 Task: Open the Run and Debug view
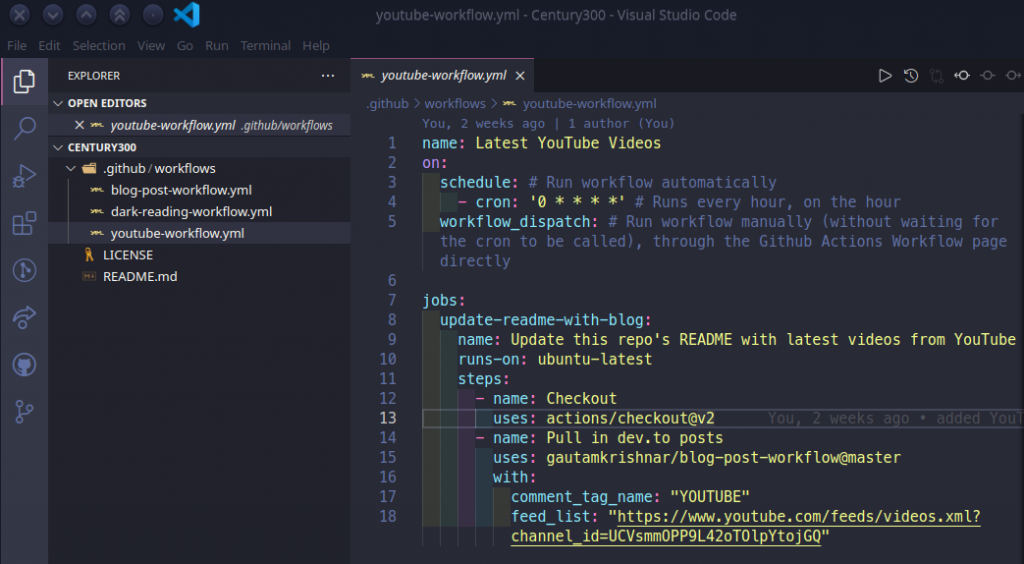pyautogui.click(x=25, y=176)
